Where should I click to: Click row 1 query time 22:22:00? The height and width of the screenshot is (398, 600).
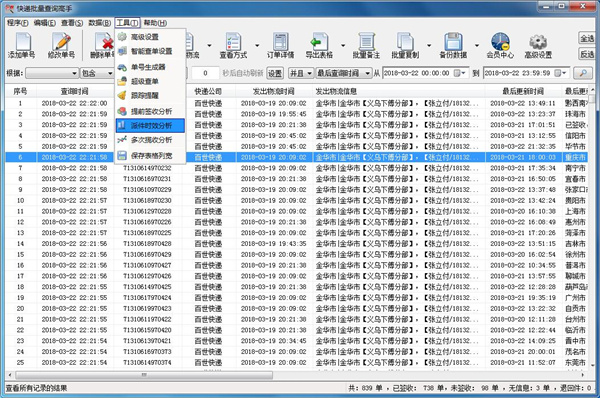pyautogui.click(x=74, y=103)
